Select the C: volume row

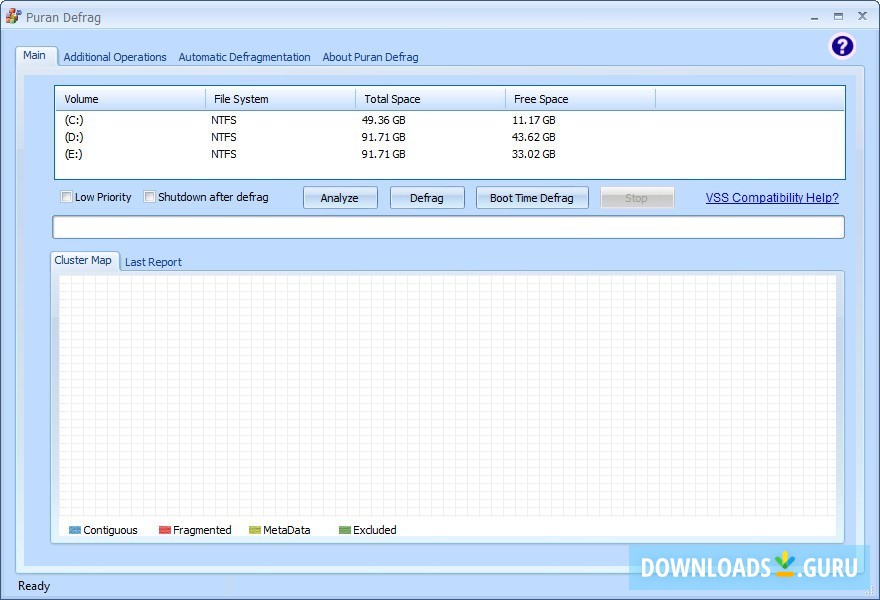[x=74, y=120]
